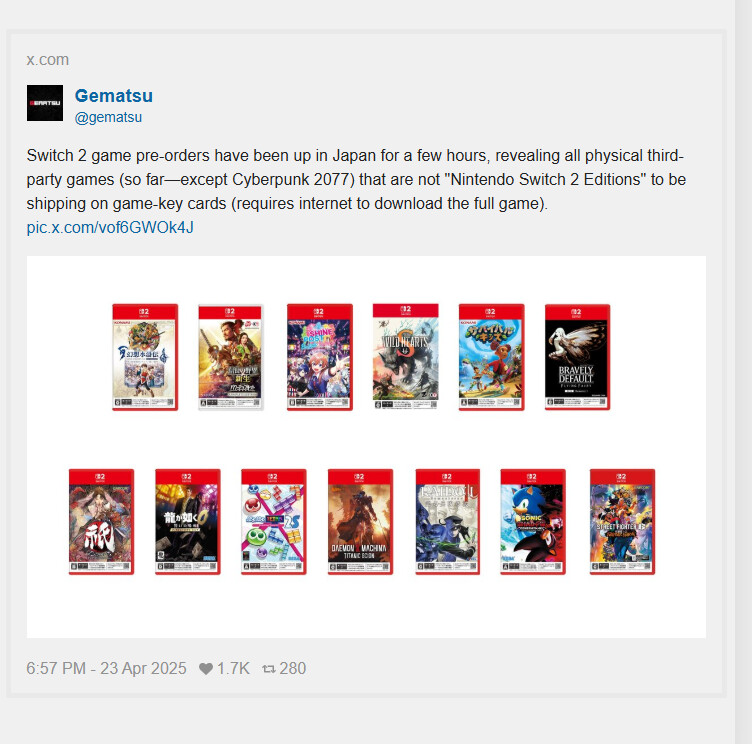This screenshot has height=744, width=752.
Task: Select the Puyo Puyo Tetris 2S cover
Action: 274,522
